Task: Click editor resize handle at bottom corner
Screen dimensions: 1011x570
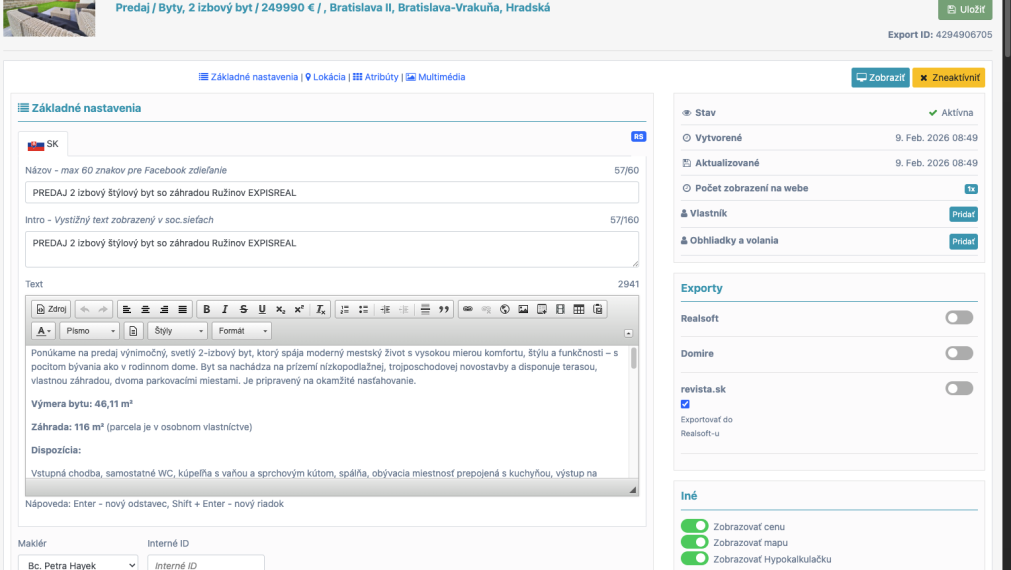Action: [633, 489]
